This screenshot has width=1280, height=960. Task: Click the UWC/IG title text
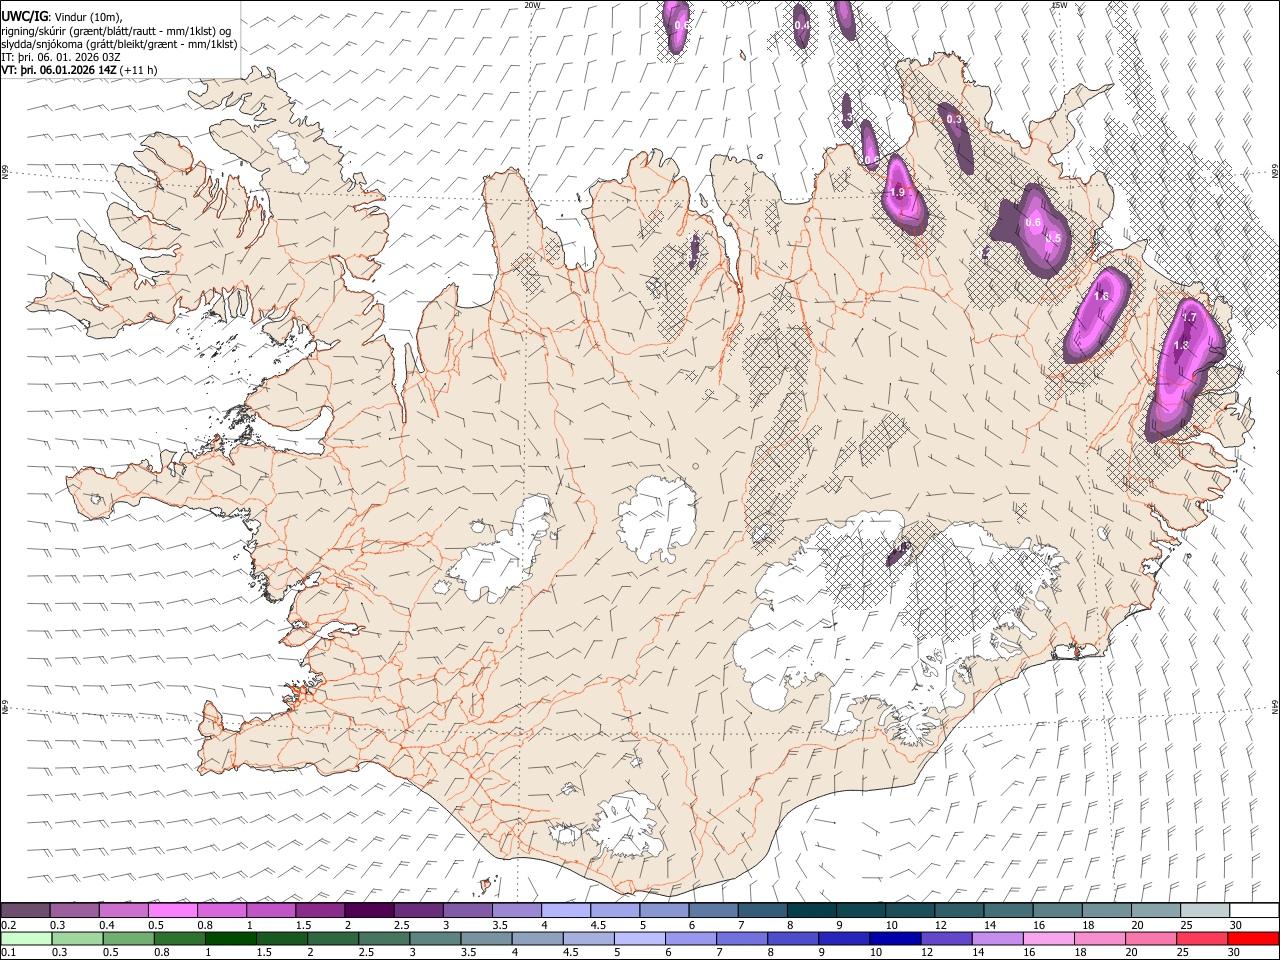23,16
